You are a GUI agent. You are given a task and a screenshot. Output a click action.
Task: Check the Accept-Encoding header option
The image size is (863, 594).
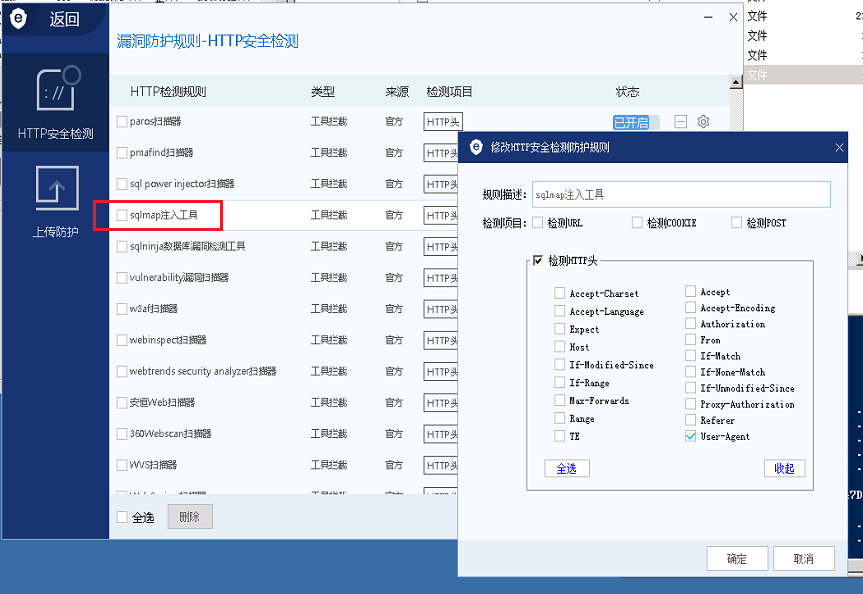click(691, 307)
